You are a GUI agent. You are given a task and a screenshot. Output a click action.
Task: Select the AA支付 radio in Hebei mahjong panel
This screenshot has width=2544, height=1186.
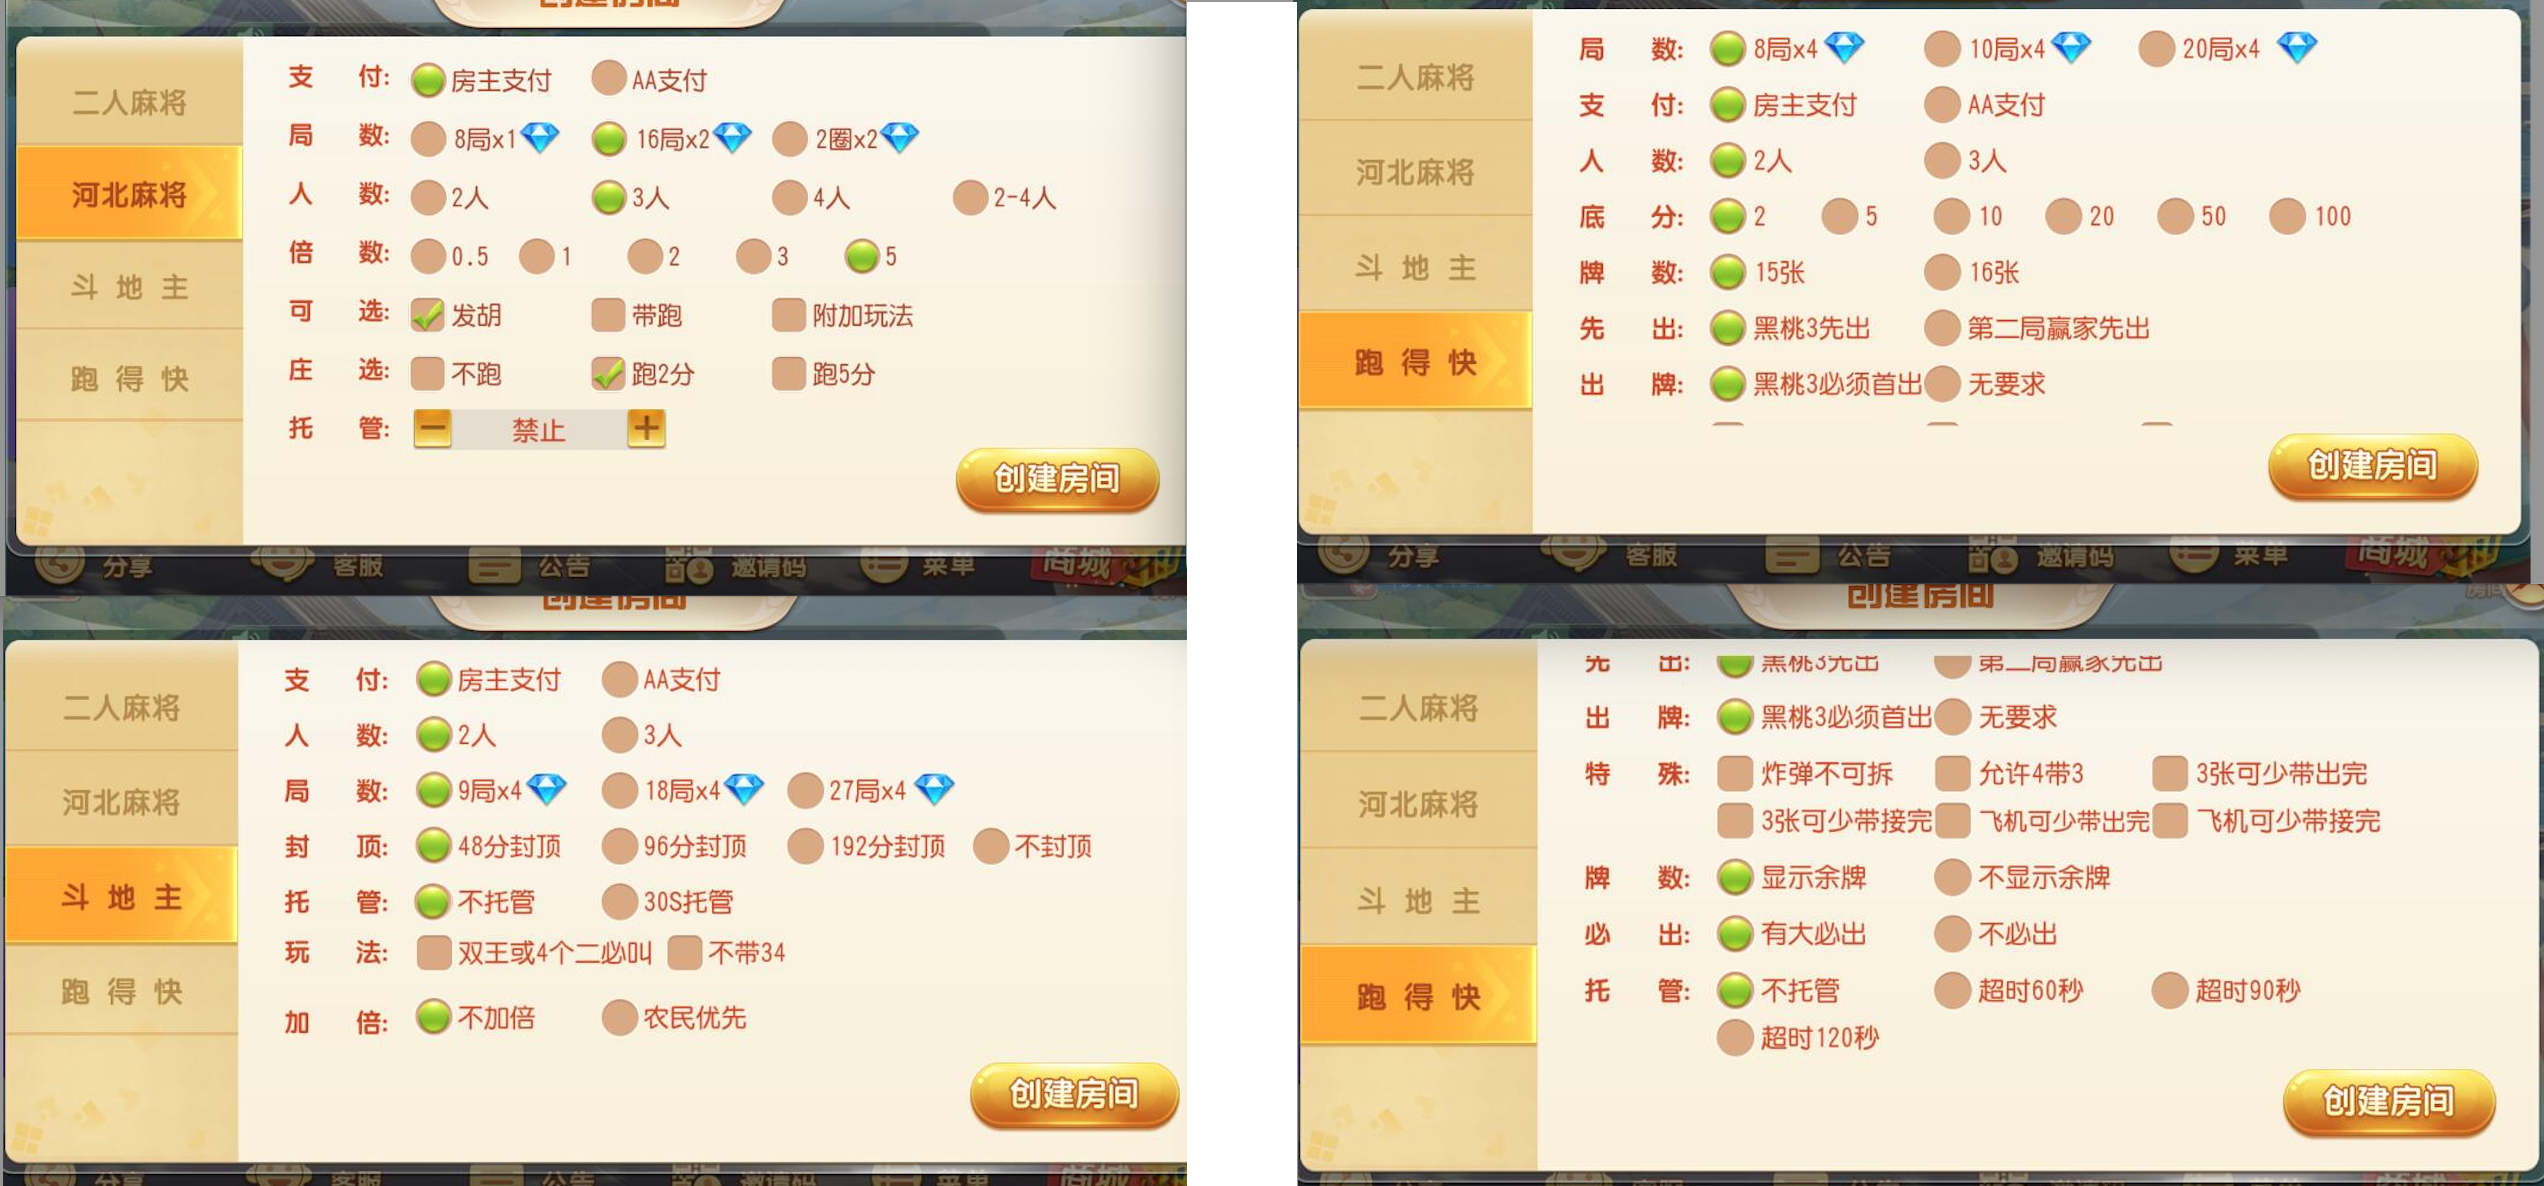(608, 79)
